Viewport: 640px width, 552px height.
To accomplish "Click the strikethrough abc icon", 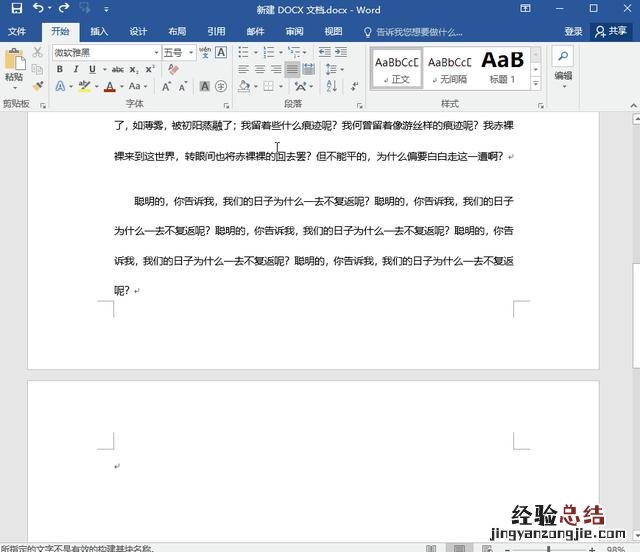I will pyautogui.click(x=118, y=69).
